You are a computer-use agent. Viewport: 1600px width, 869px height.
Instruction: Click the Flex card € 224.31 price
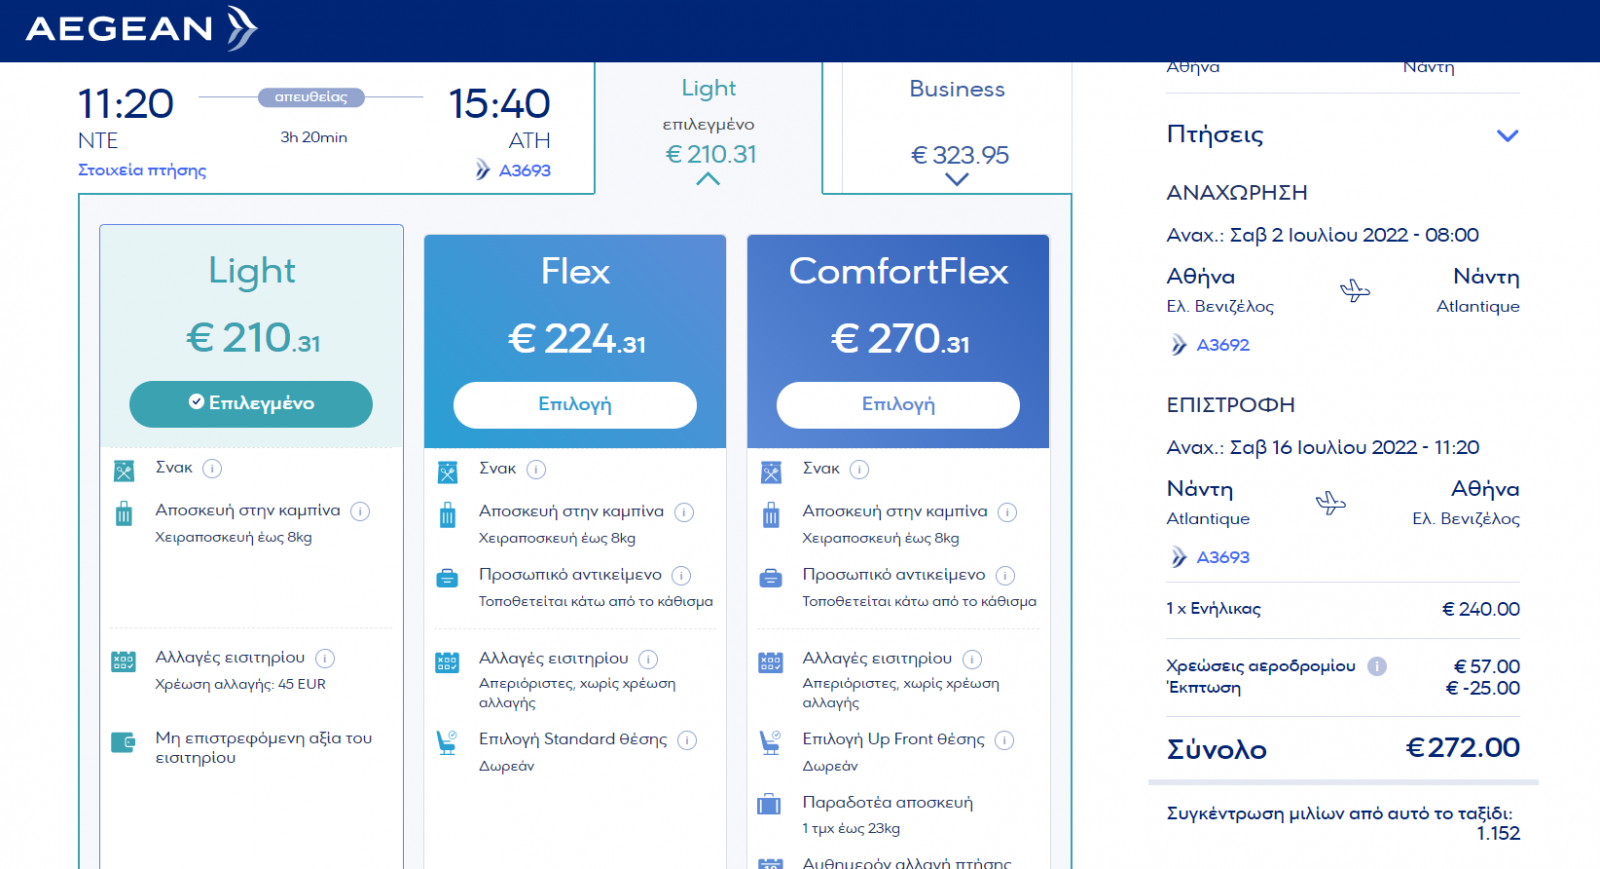tap(576, 339)
